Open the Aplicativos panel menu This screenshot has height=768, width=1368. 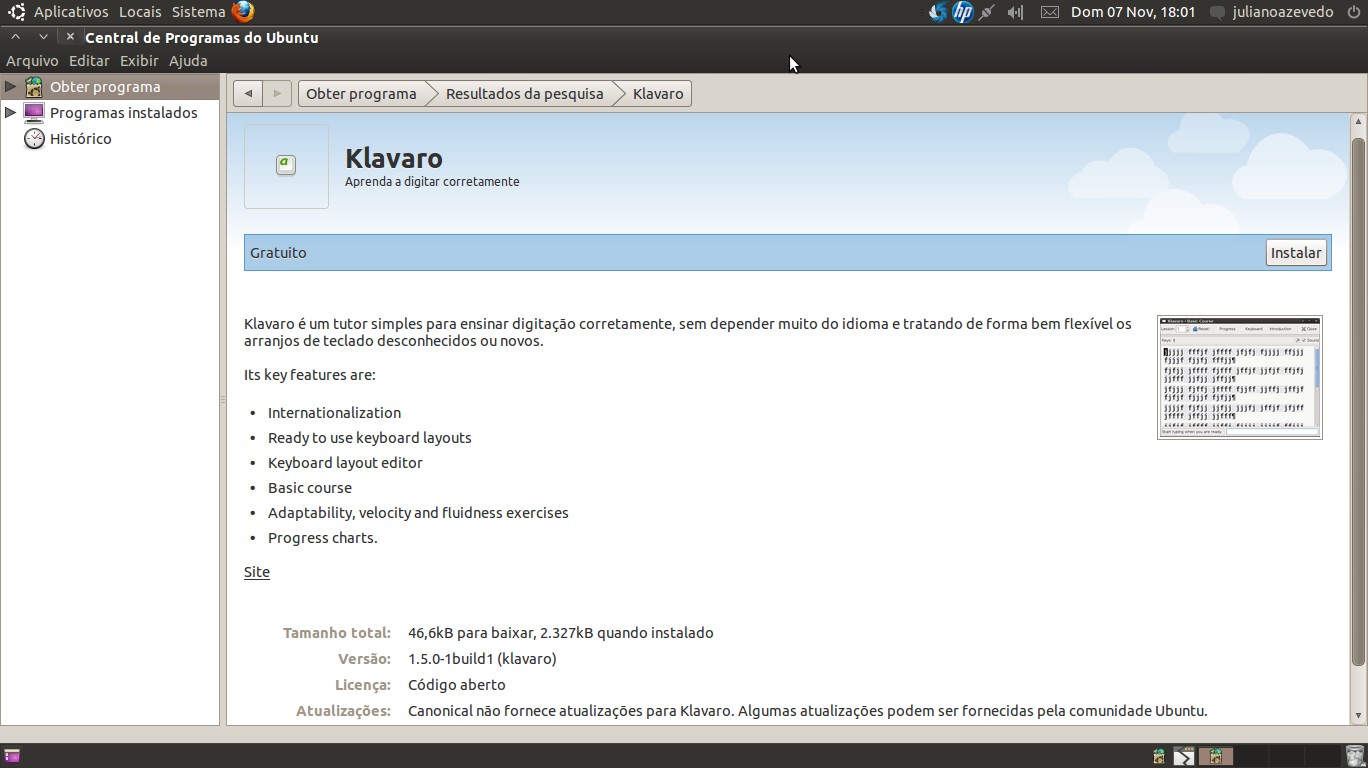(x=71, y=12)
